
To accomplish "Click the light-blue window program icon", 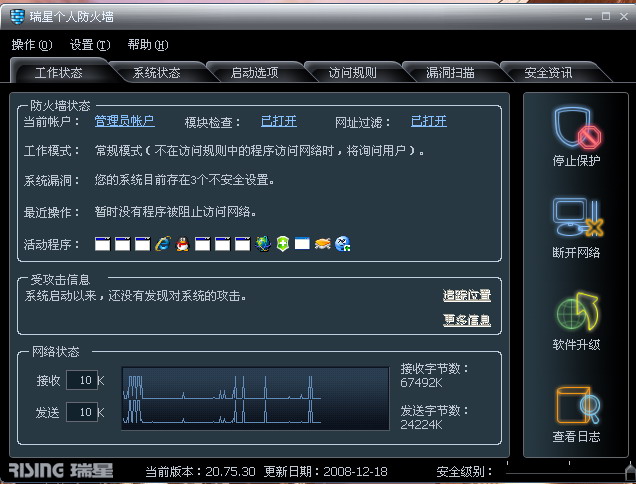I will [x=302, y=243].
